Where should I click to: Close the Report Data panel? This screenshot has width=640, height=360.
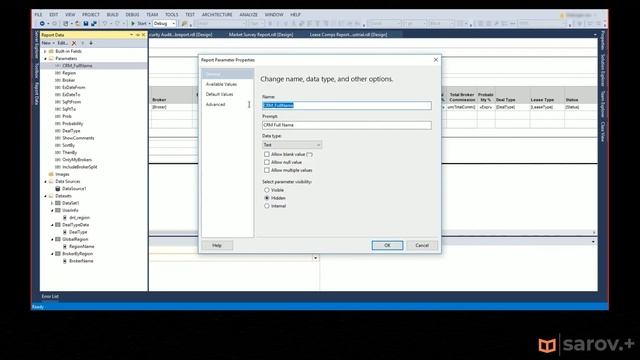click(143, 35)
